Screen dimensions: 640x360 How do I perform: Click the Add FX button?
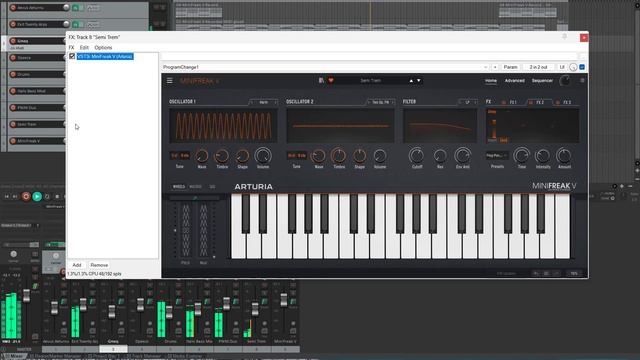tap(77, 265)
